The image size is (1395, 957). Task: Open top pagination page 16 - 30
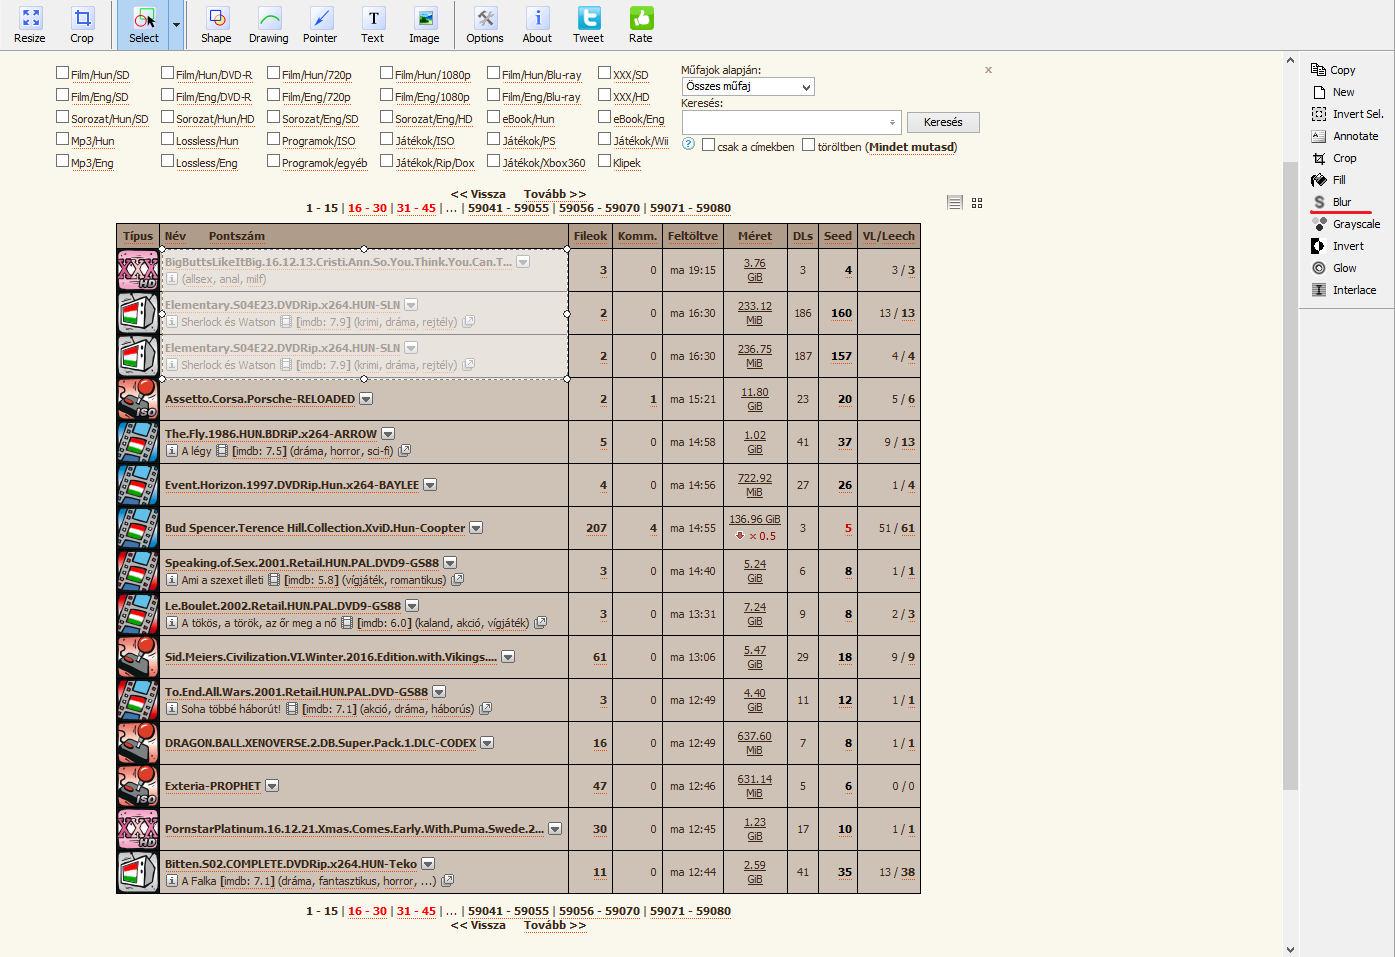[x=367, y=208]
